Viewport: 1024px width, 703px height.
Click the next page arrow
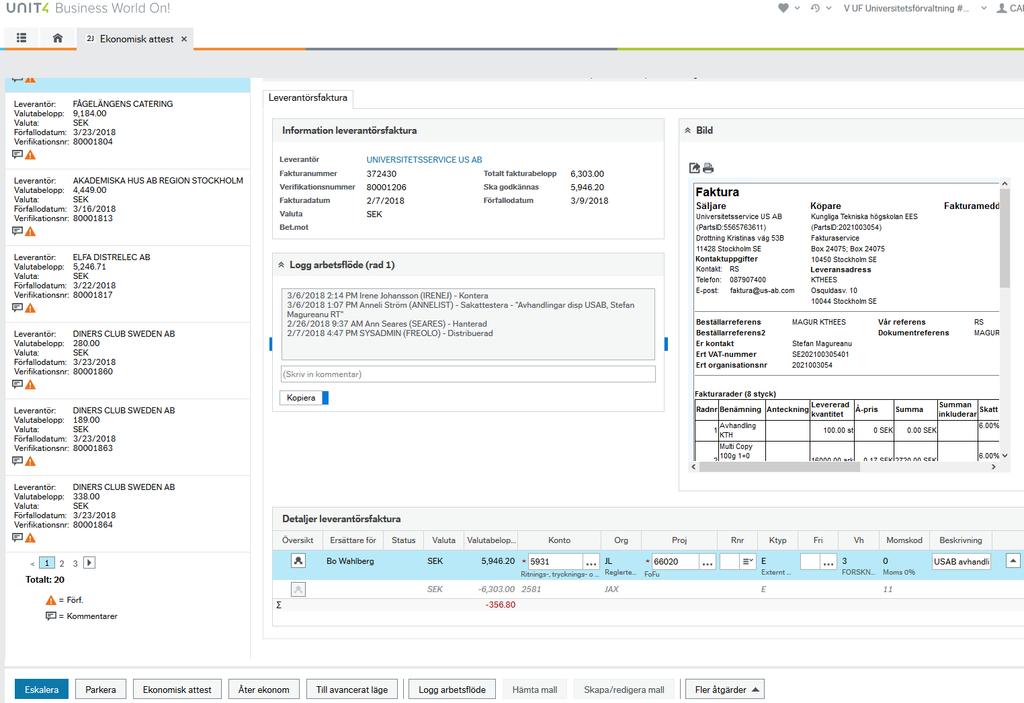point(89,563)
